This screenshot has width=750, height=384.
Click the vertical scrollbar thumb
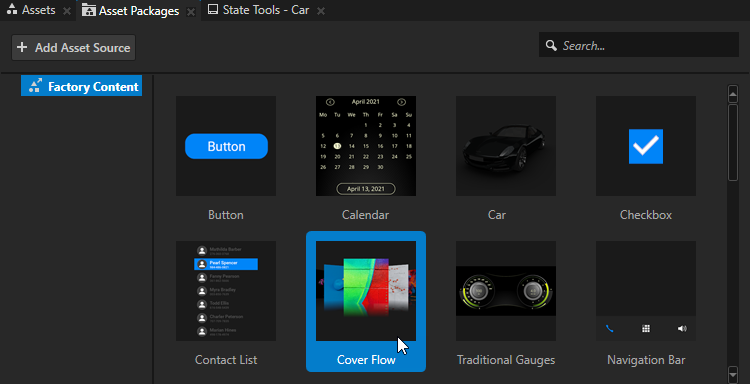coord(733,143)
